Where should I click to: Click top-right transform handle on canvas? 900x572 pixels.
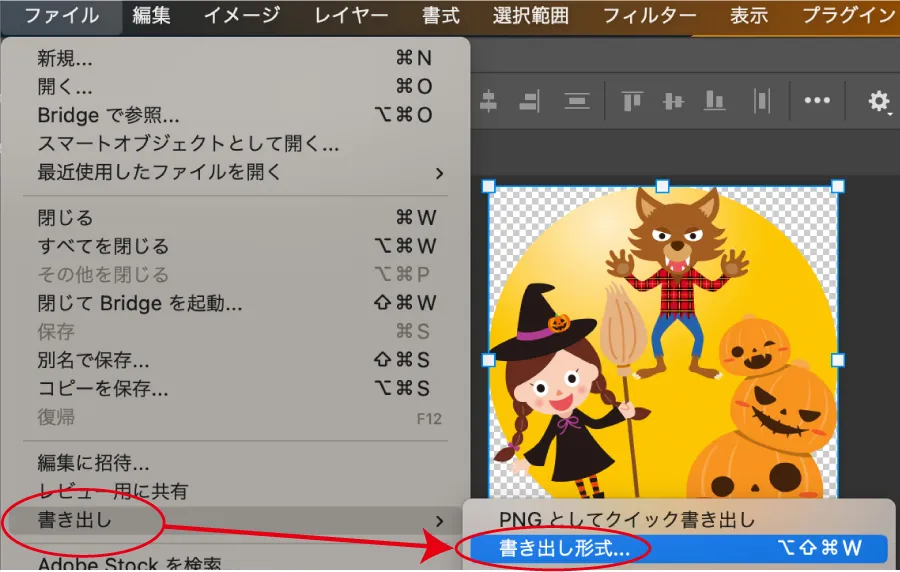pyautogui.click(x=837, y=186)
